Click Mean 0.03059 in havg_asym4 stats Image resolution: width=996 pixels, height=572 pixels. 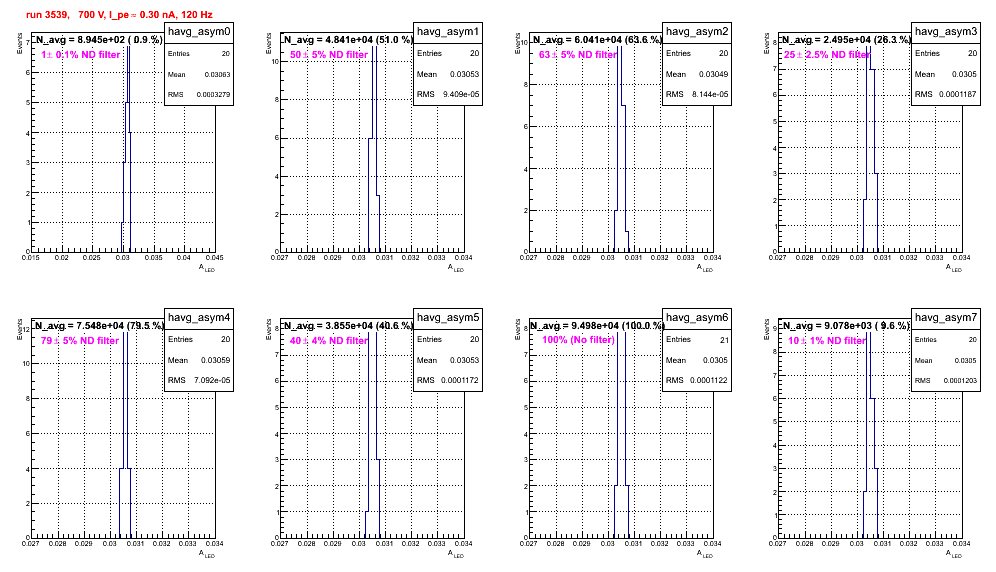point(199,360)
